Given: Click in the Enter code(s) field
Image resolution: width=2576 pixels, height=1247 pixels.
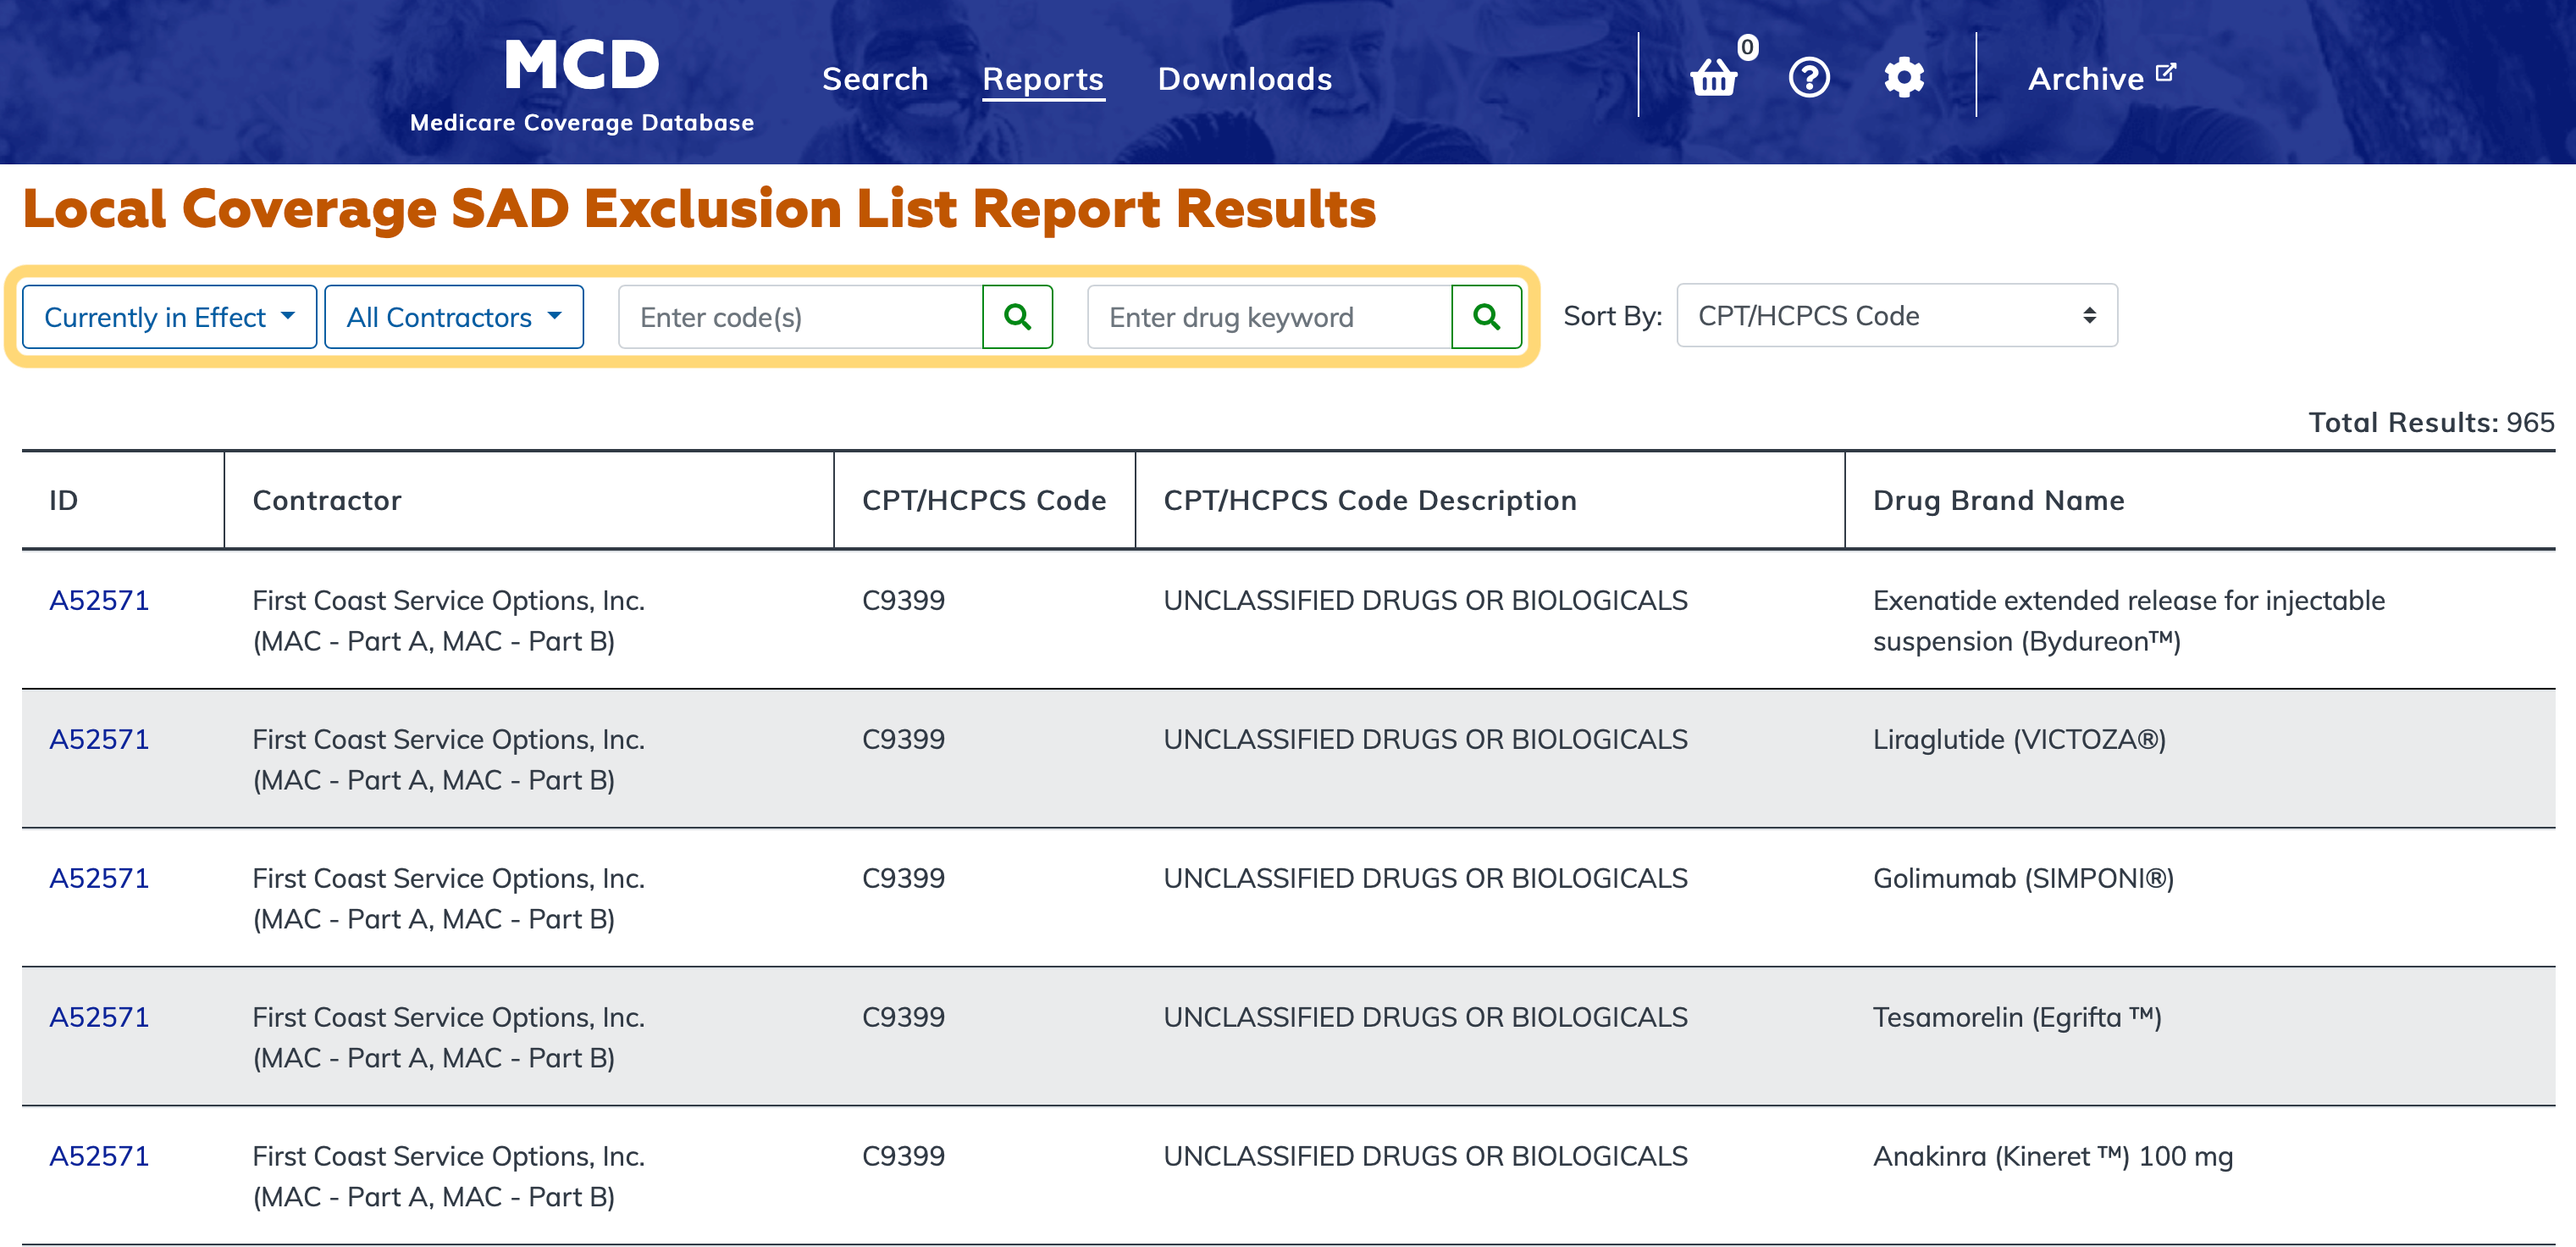Looking at the screenshot, I should pos(800,317).
